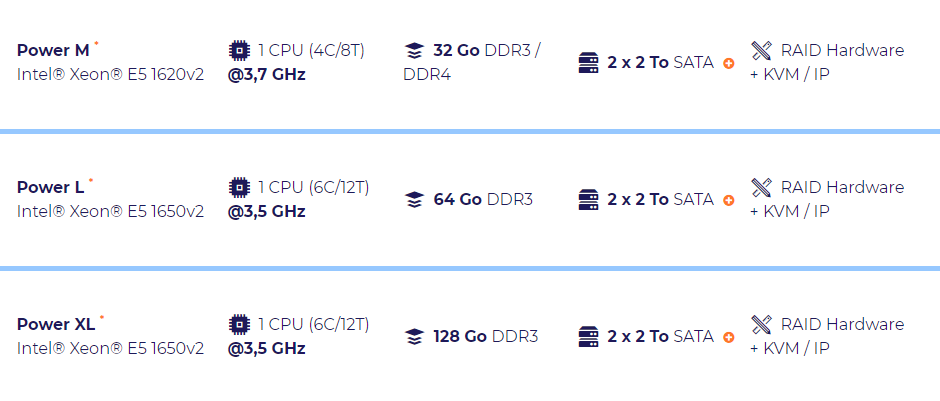Click the RAID tools icon in Power L row
This screenshot has height=401, width=940.
(x=762, y=187)
